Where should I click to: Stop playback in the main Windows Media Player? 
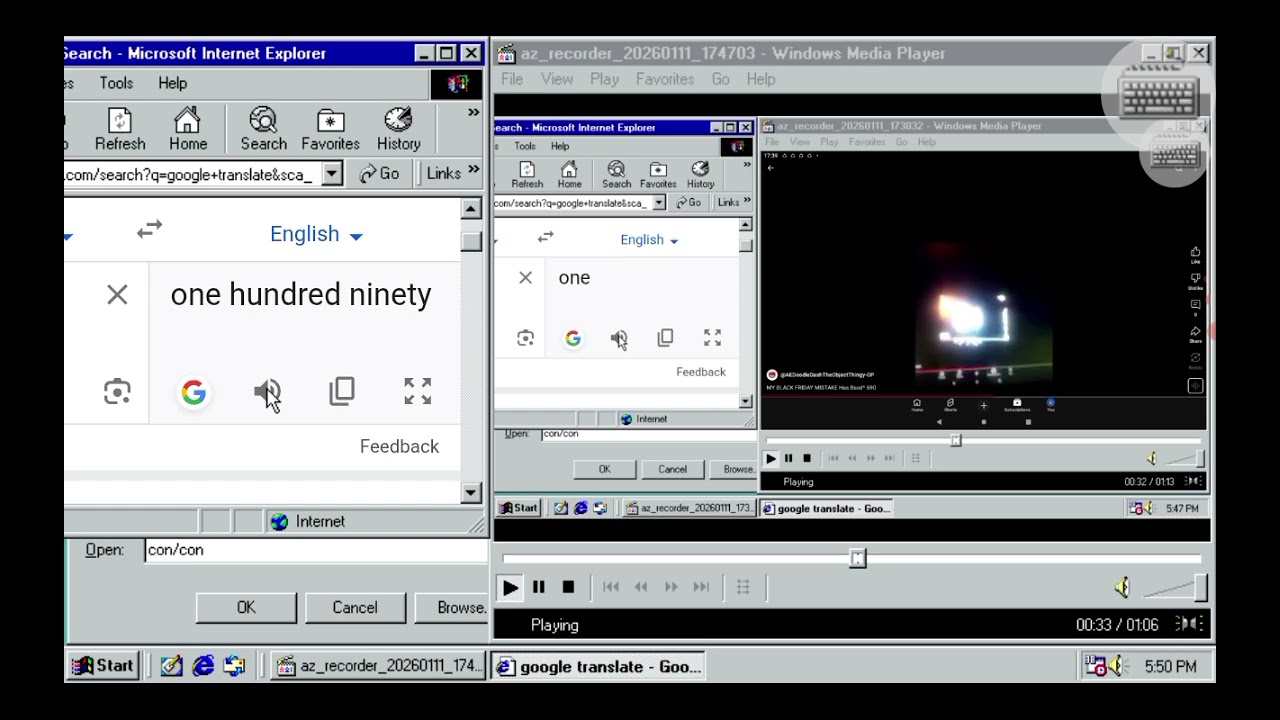568,587
